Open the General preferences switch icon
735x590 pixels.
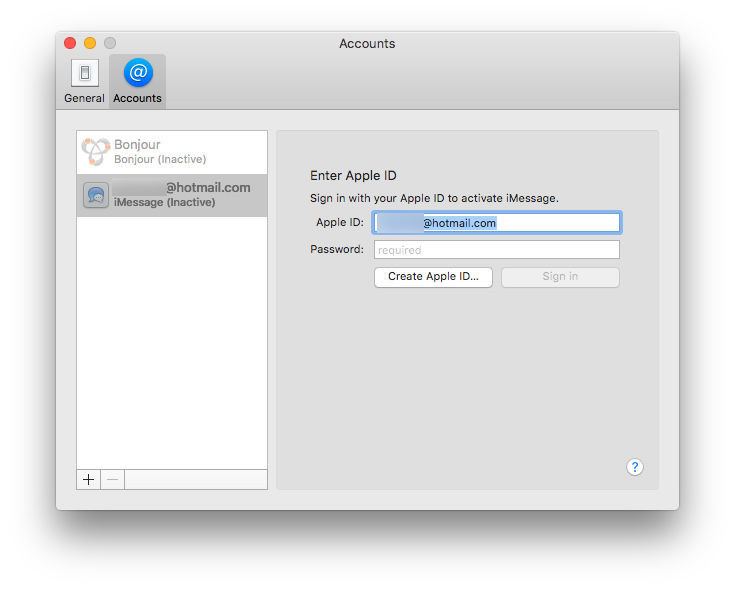(x=84, y=73)
